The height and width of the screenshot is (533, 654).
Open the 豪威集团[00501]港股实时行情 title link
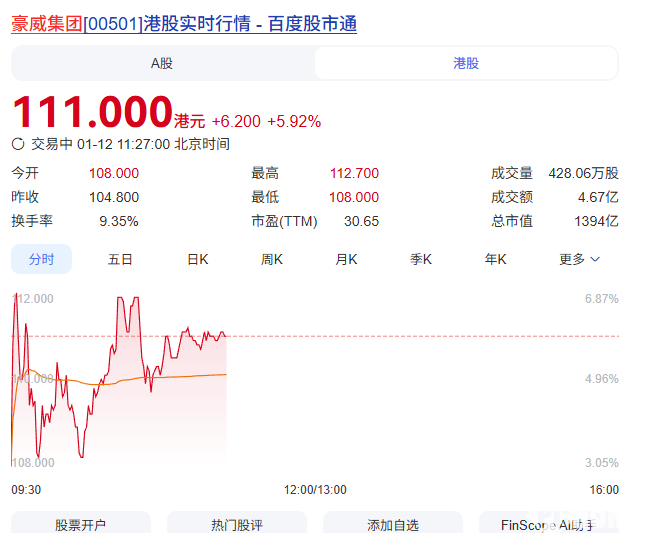coord(184,24)
